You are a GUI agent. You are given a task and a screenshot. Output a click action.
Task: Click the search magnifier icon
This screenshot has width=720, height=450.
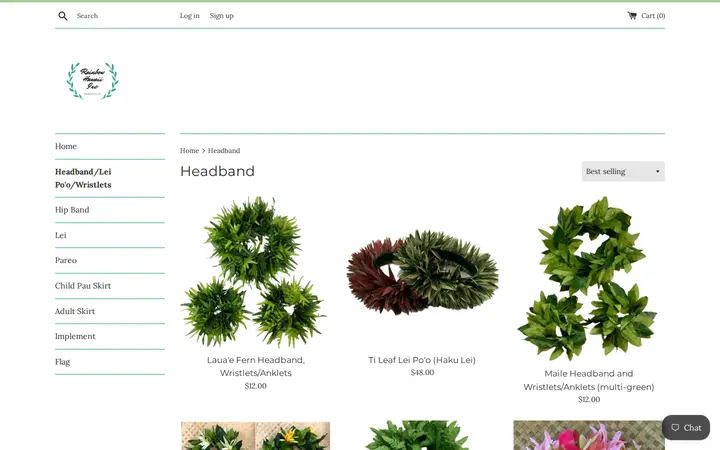(x=63, y=16)
